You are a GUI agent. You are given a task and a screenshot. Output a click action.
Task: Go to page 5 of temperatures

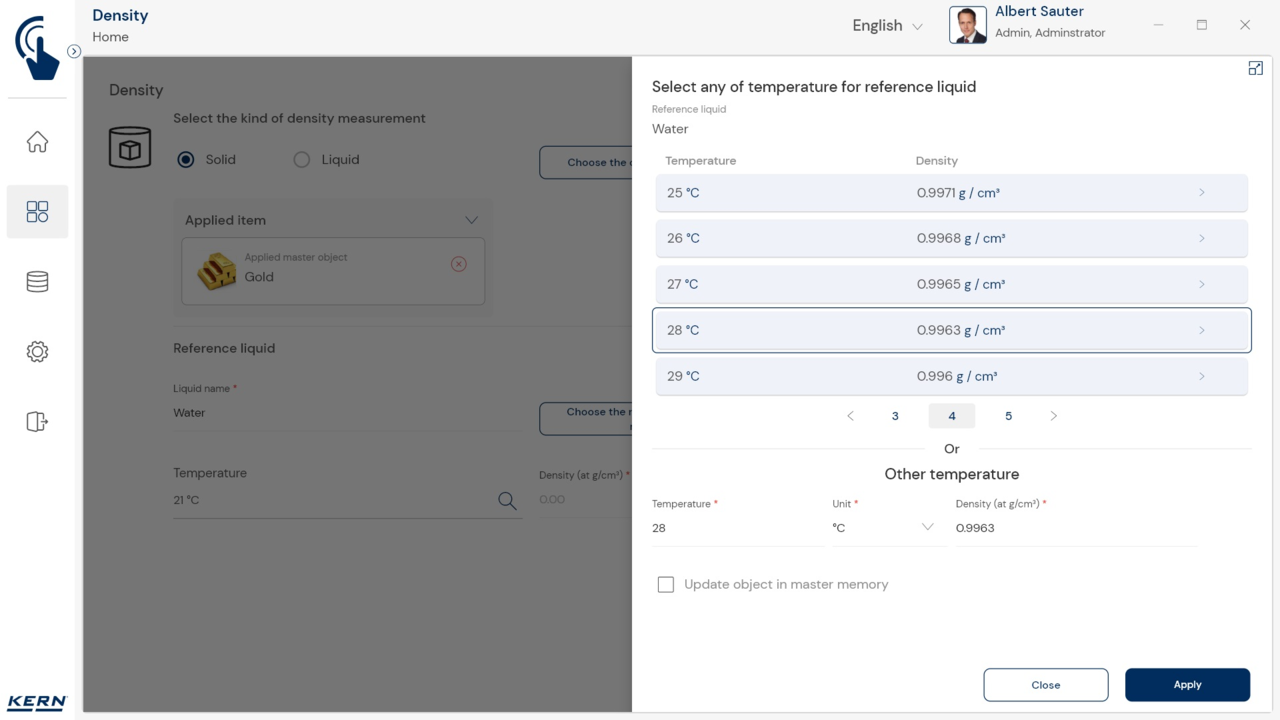(1008, 416)
